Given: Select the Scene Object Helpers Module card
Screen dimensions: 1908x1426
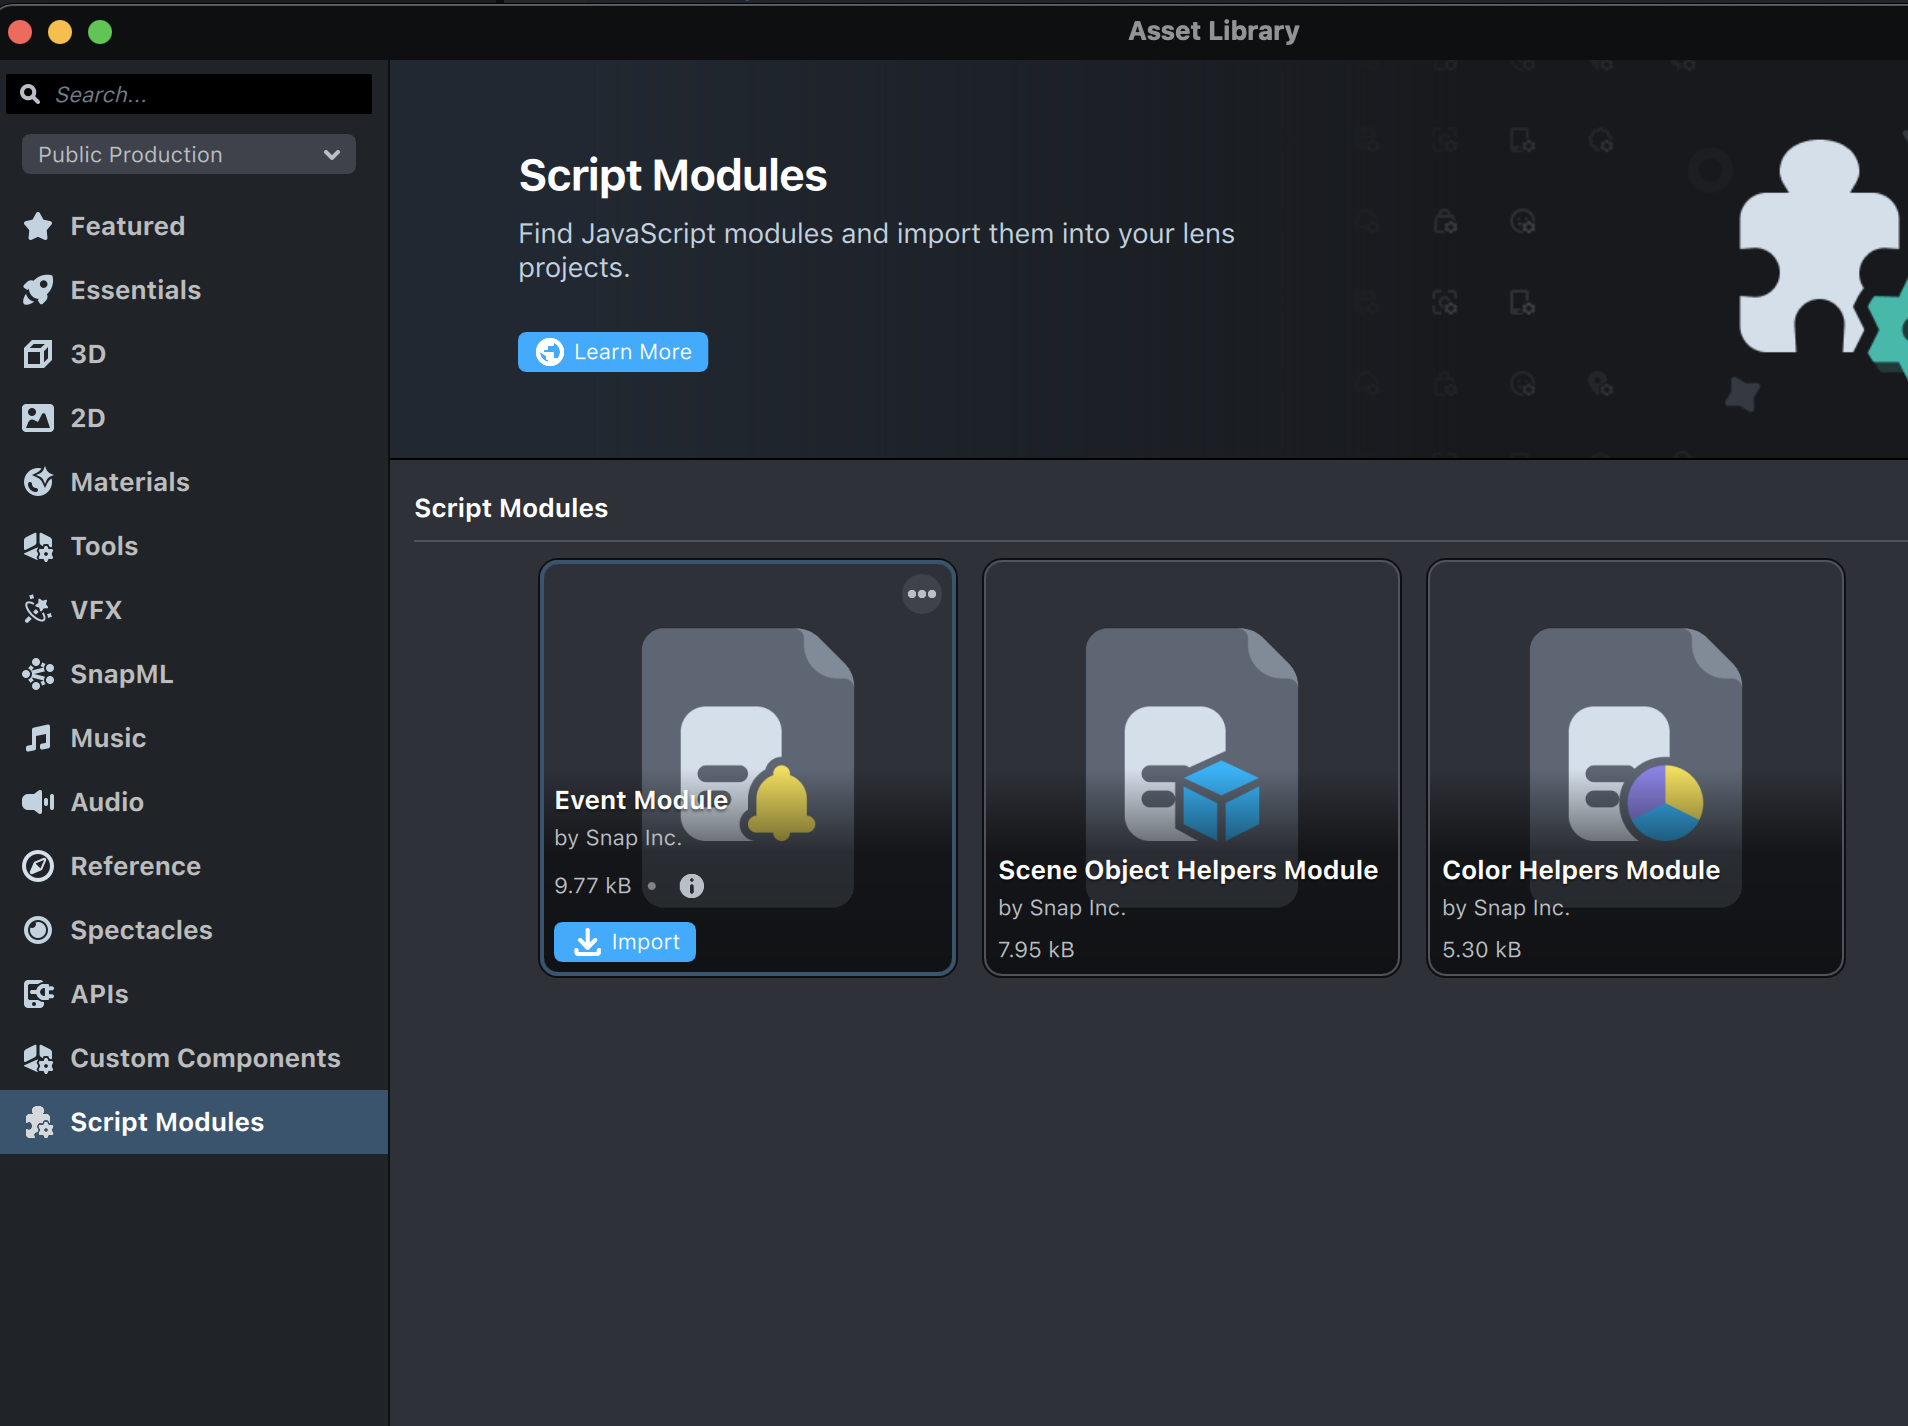Looking at the screenshot, I should coord(1191,767).
